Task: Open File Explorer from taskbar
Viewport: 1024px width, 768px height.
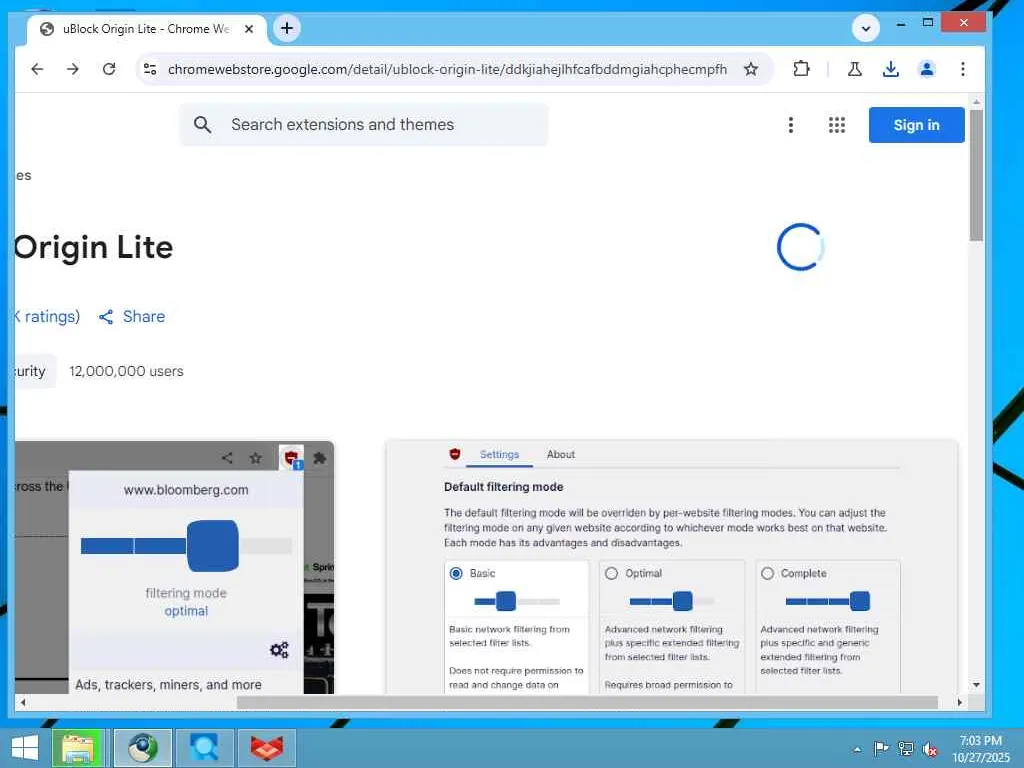Action: coord(79,748)
